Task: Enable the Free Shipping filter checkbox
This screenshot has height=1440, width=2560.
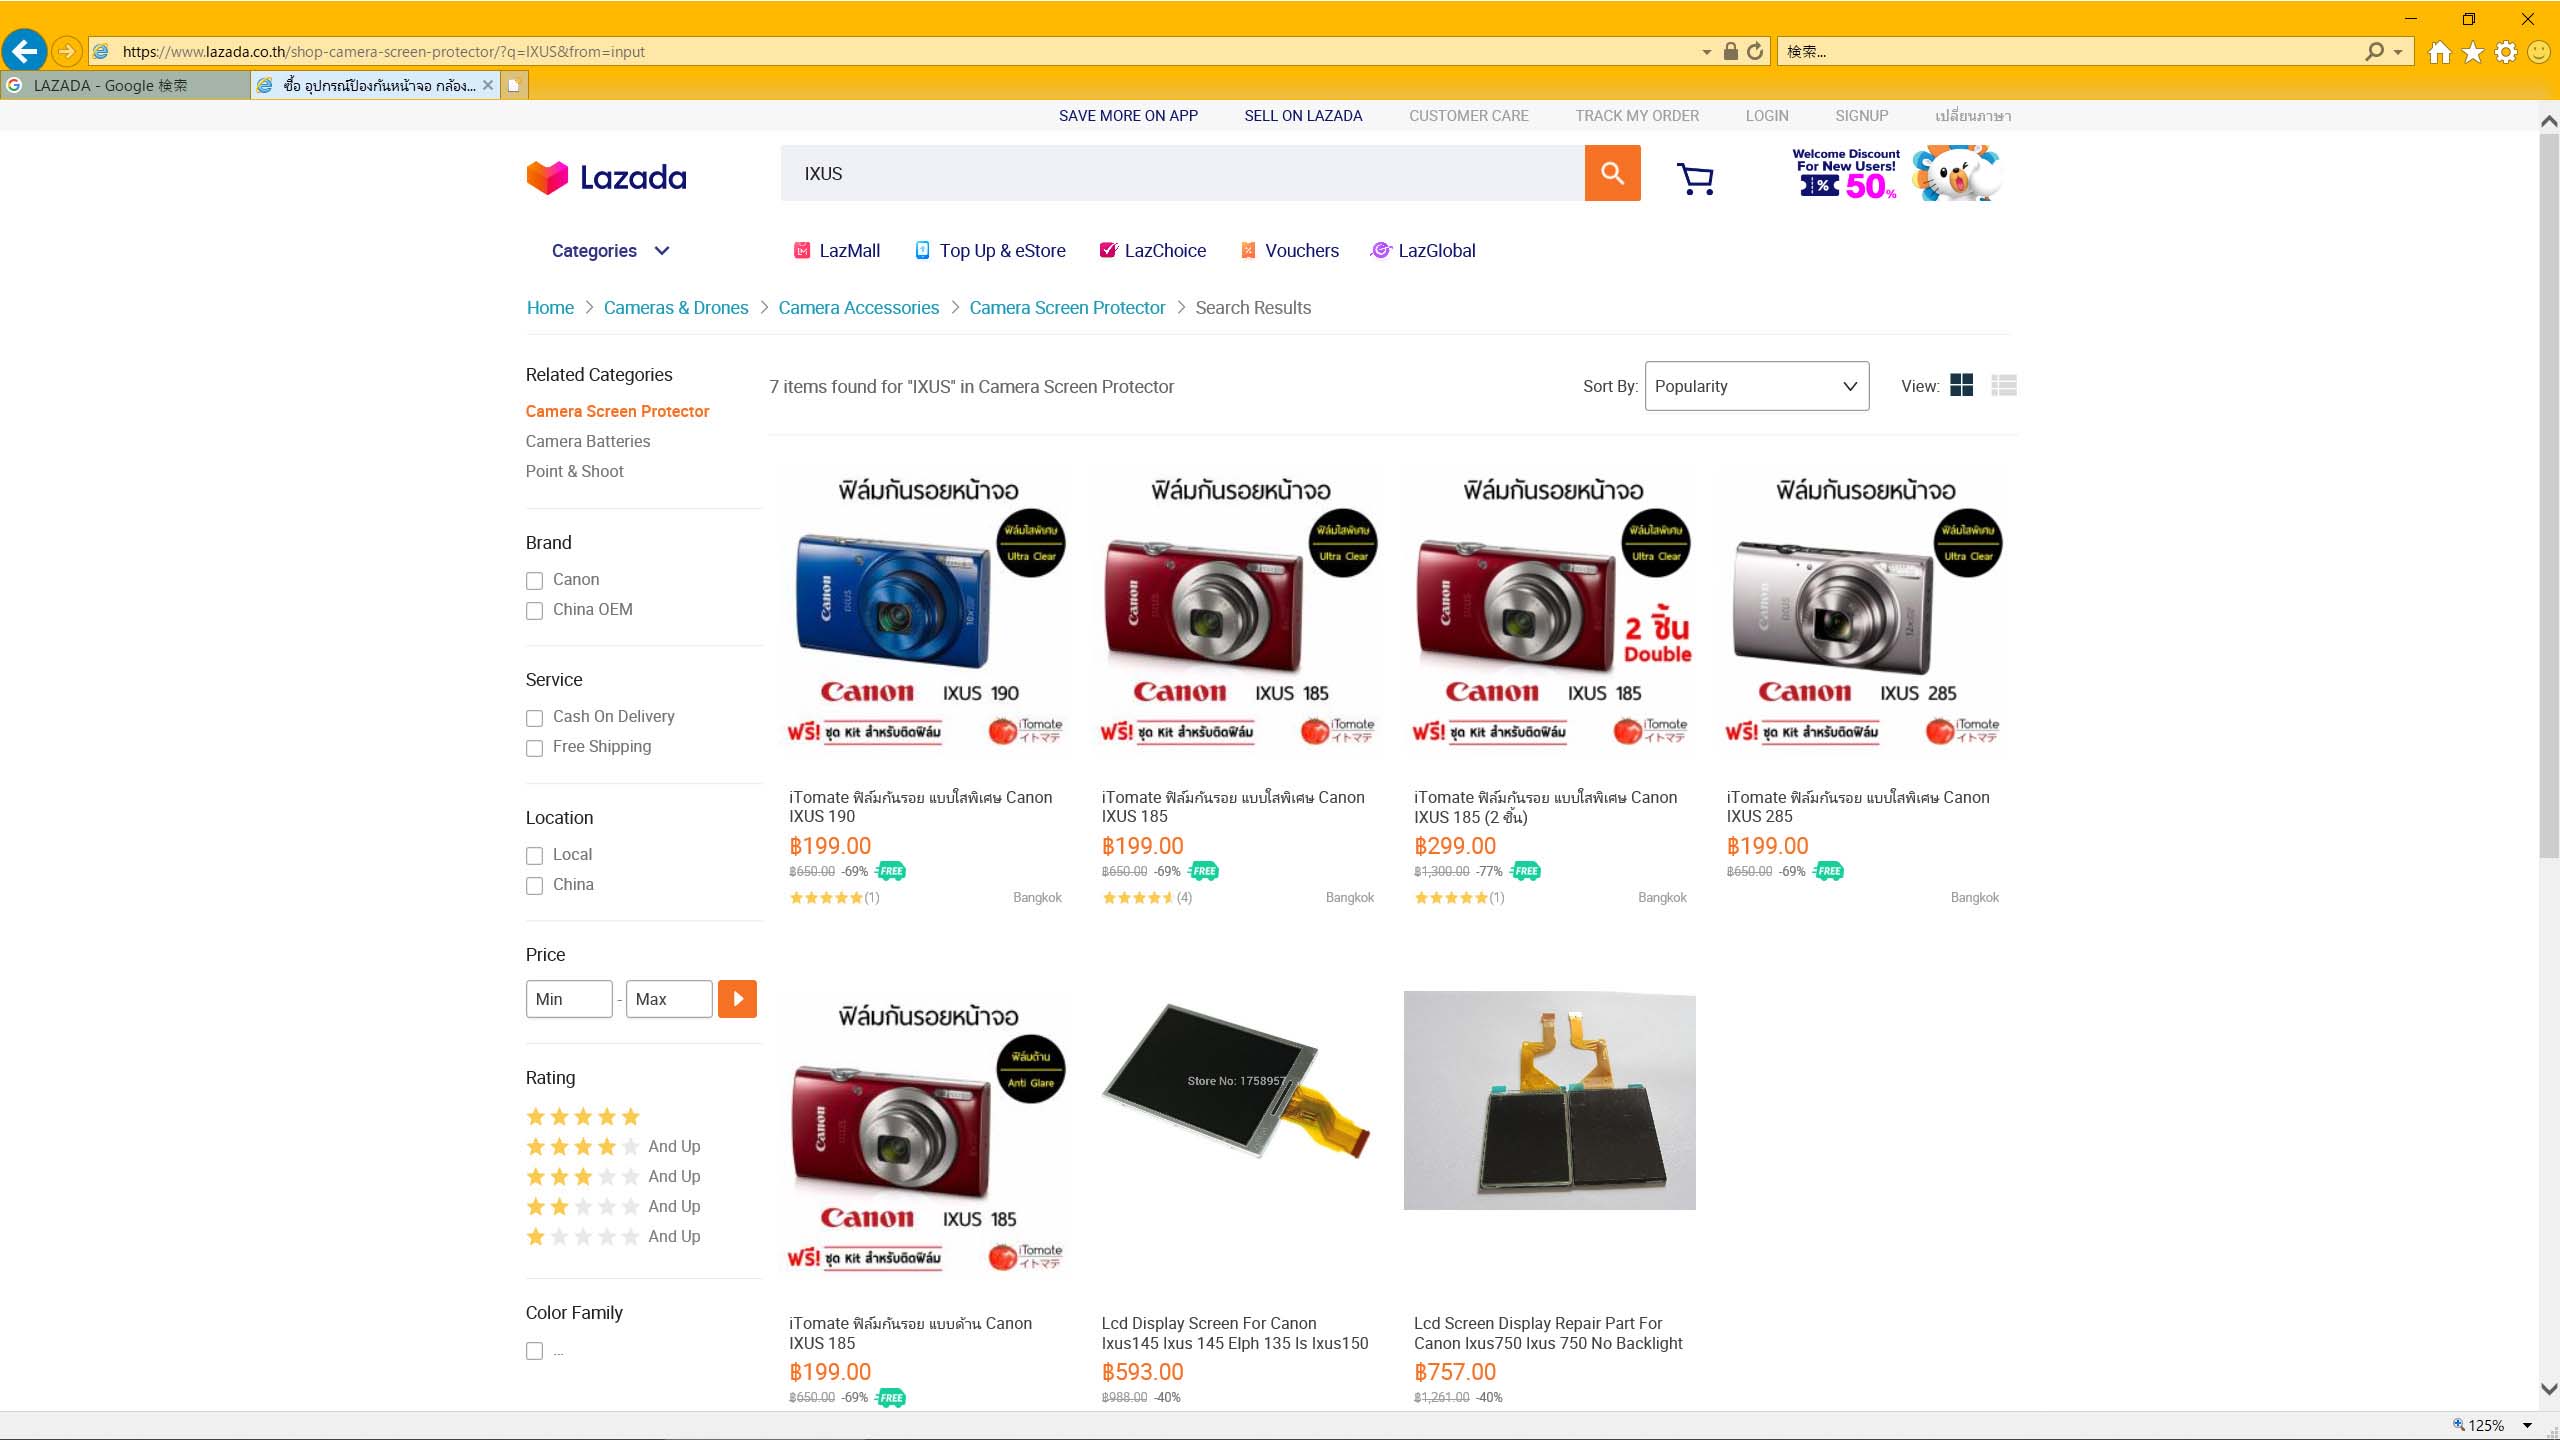Action: tap(534, 747)
